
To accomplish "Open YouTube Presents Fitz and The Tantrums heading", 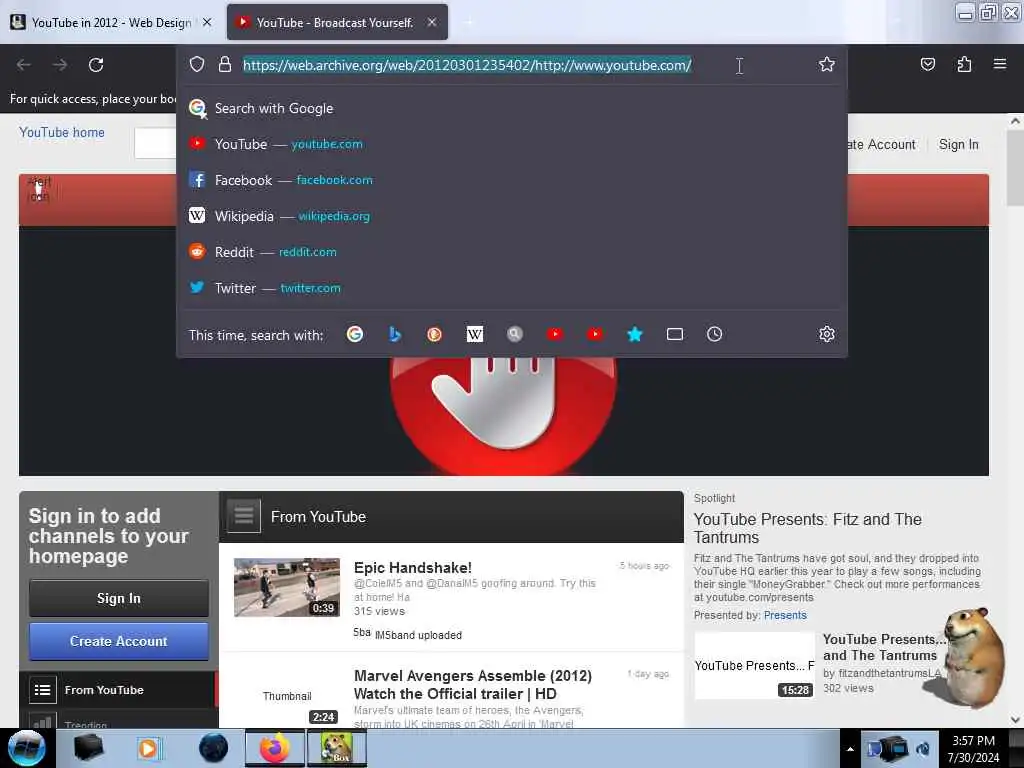I will click(x=808, y=528).
